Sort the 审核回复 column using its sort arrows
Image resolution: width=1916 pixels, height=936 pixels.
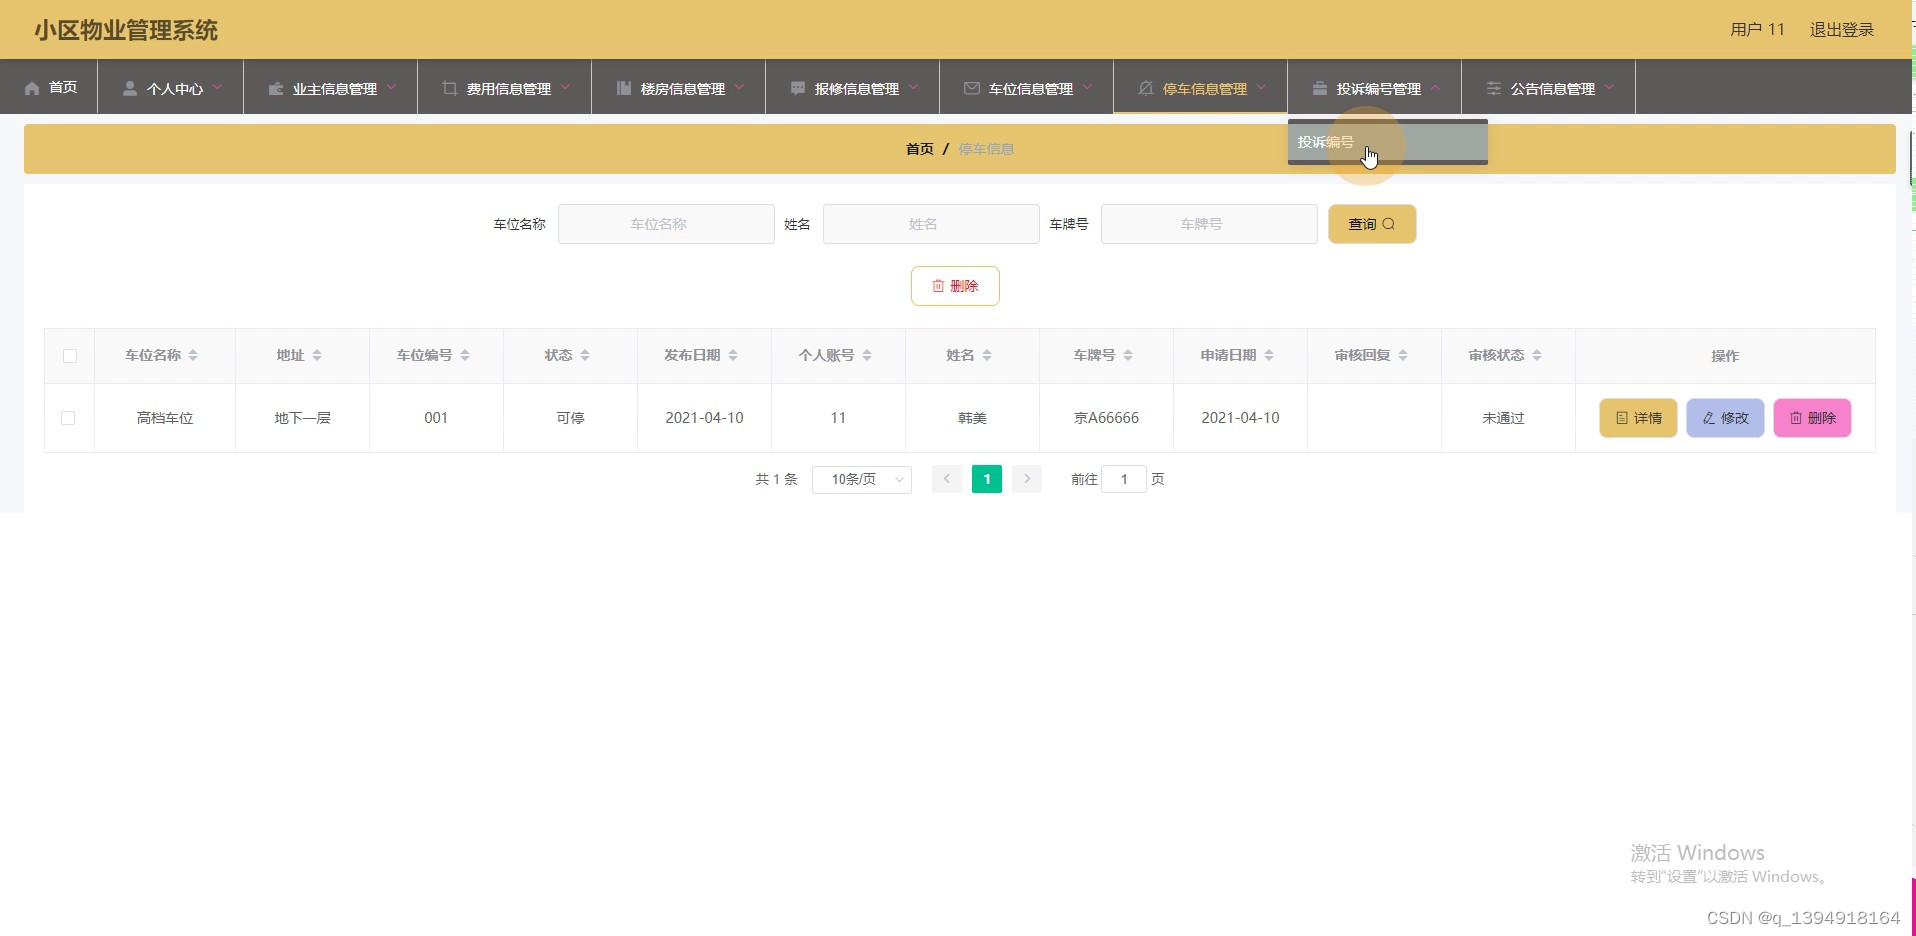click(x=1403, y=355)
